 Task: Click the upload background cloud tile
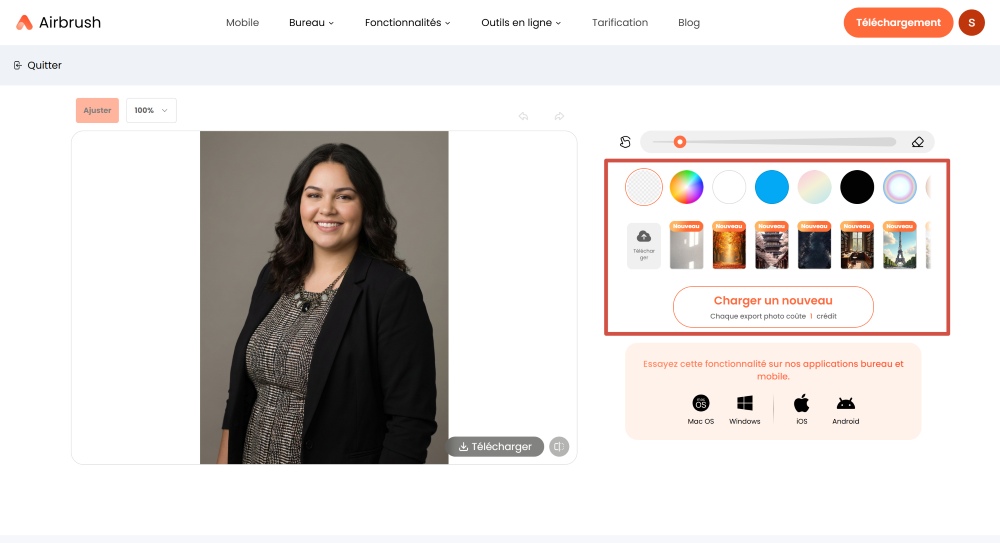coord(643,246)
